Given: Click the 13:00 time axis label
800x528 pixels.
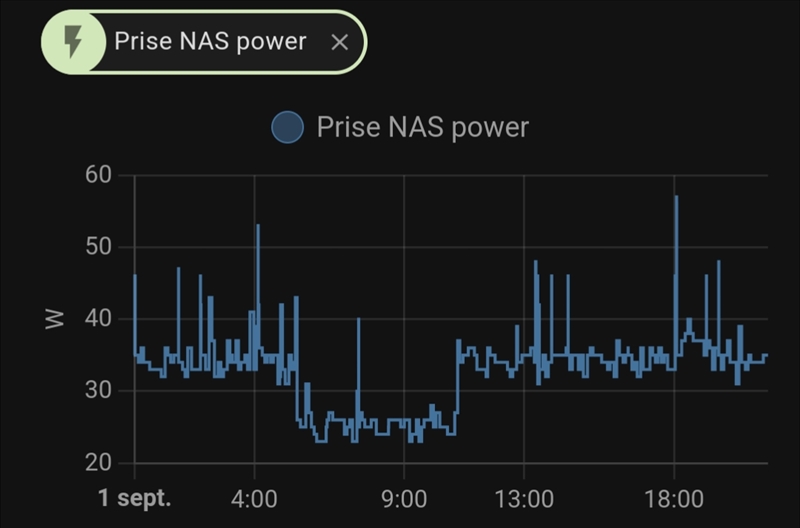Looking at the screenshot, I should pos(524,498).
